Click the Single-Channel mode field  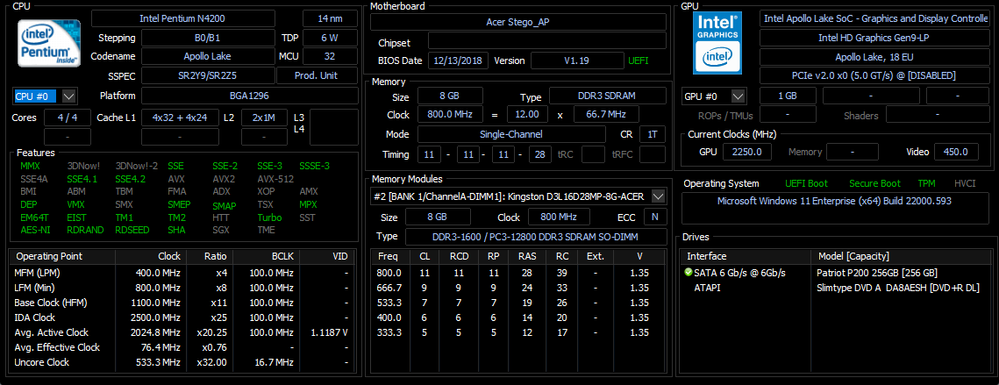click(511, 135)
